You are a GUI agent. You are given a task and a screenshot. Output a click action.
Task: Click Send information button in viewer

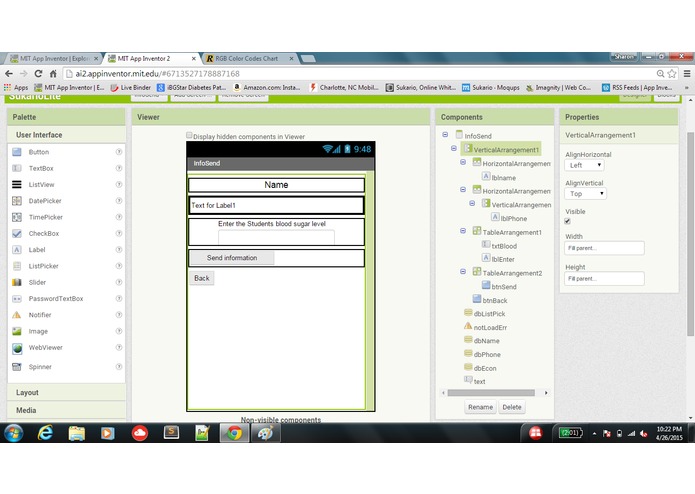click(232, 258)
